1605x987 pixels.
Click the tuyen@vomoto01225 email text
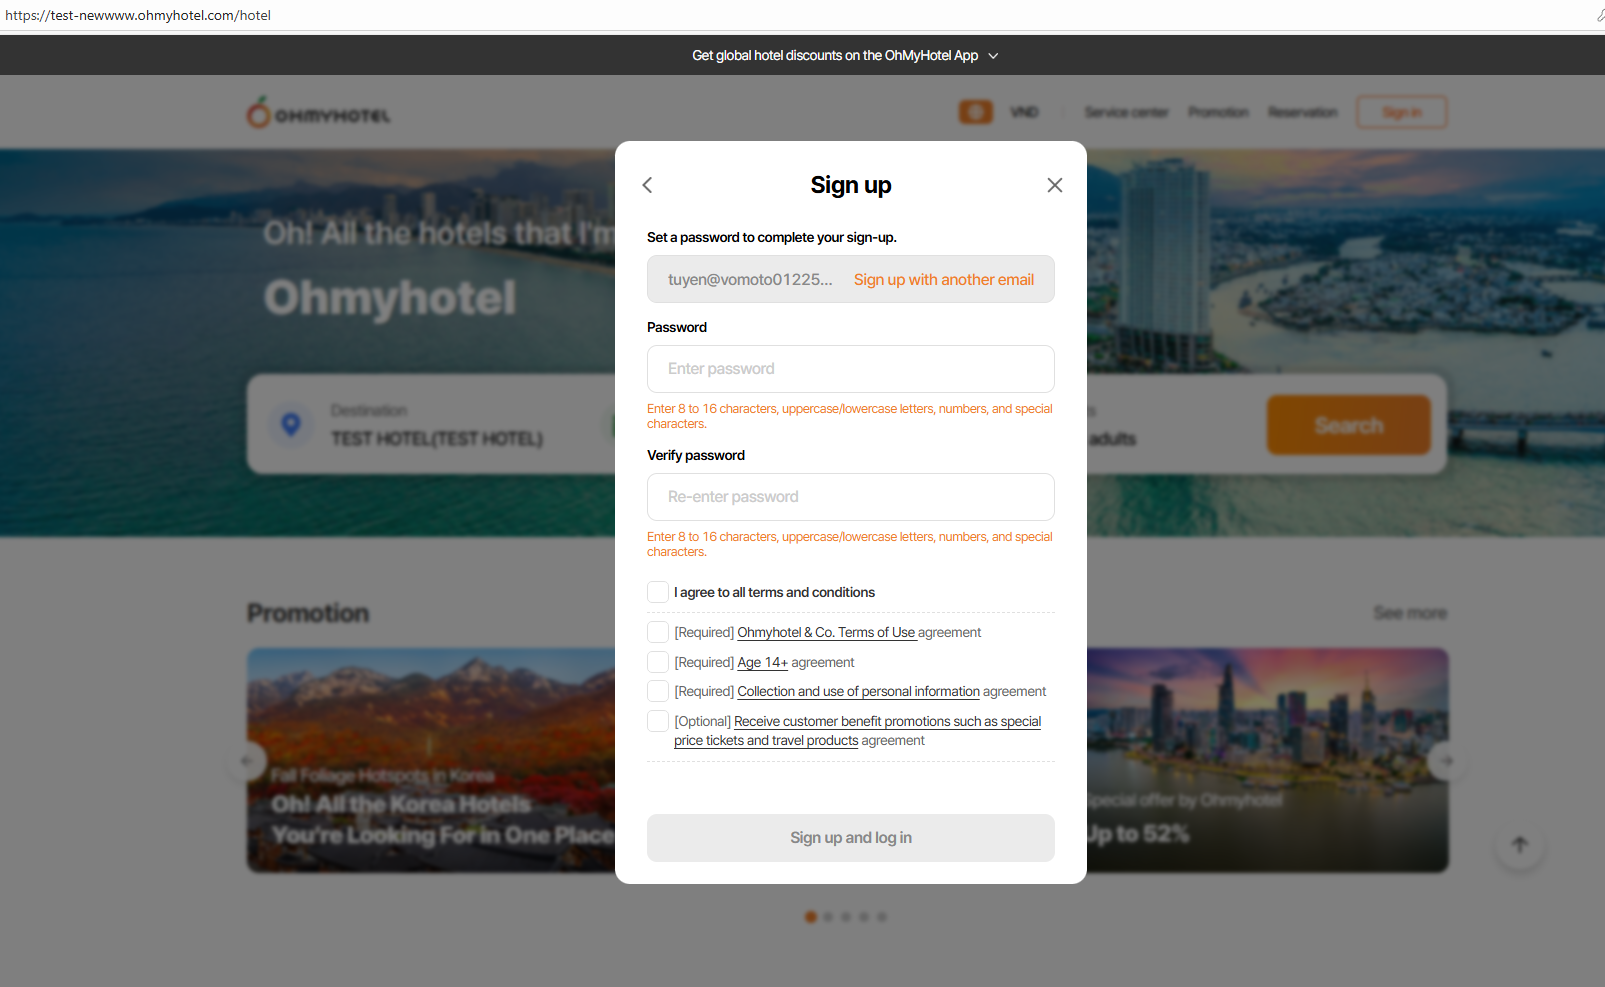[x=750, y=280]
